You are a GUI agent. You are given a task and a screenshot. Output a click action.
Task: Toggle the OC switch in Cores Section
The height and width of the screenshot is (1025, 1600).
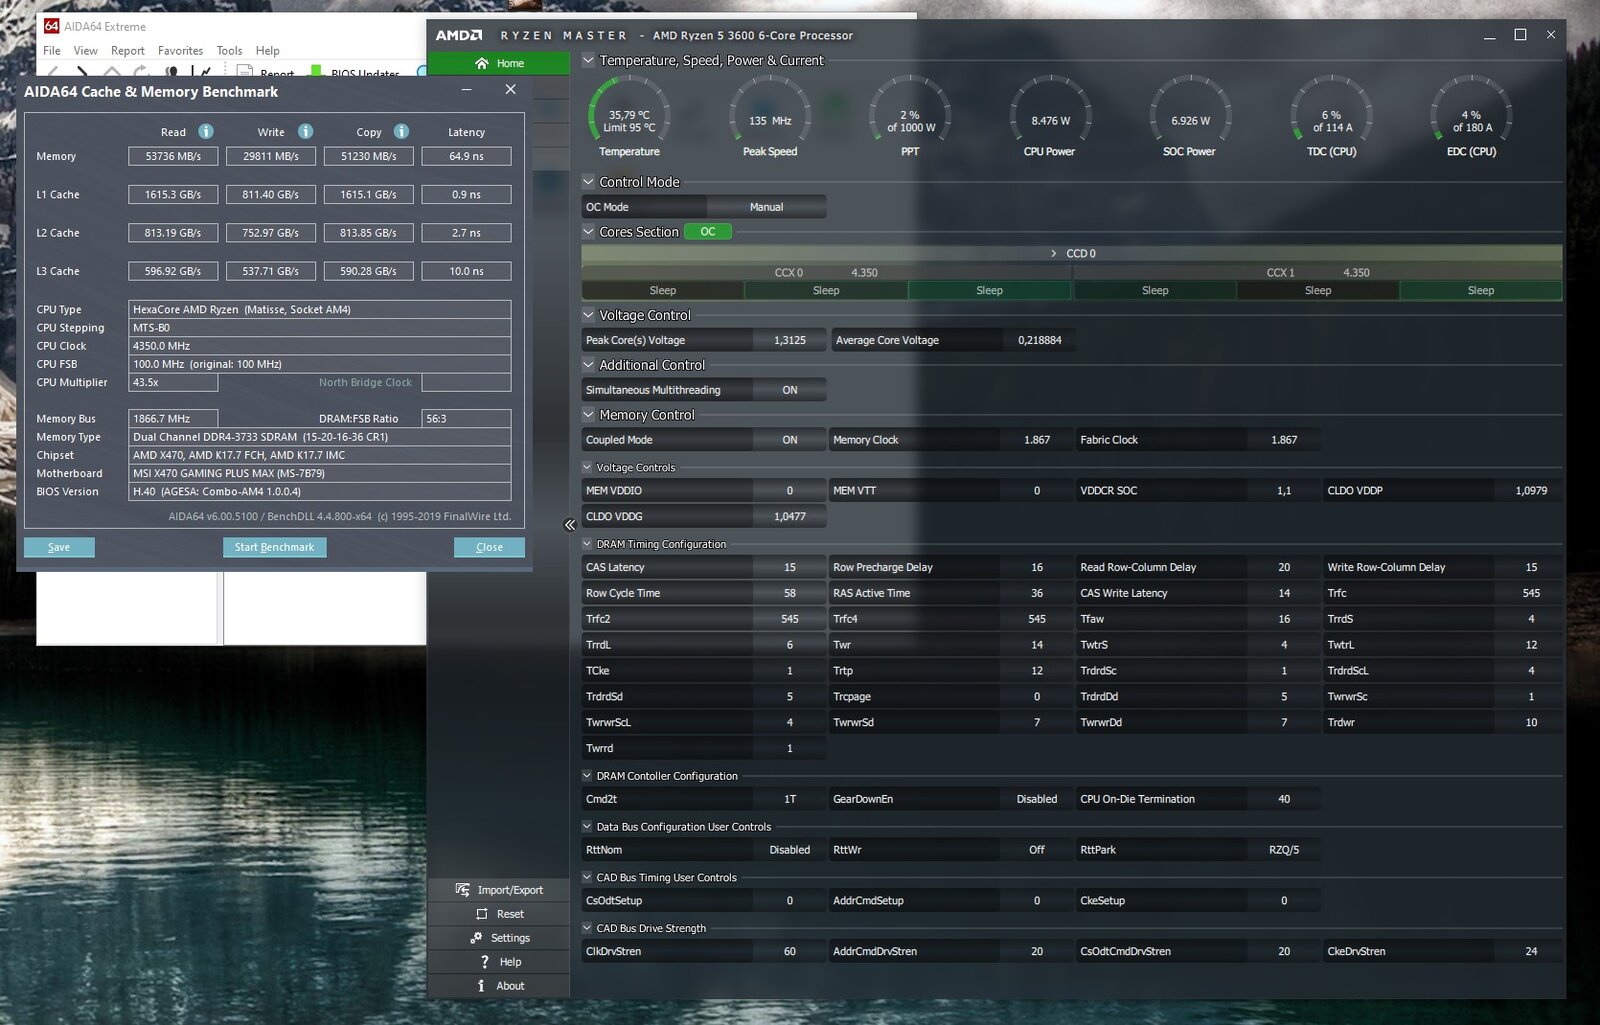click(708, 232)
